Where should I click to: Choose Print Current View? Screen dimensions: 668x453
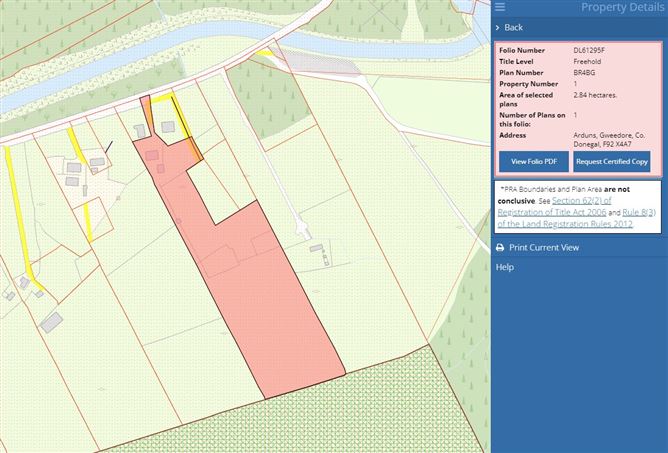(543, 248)
